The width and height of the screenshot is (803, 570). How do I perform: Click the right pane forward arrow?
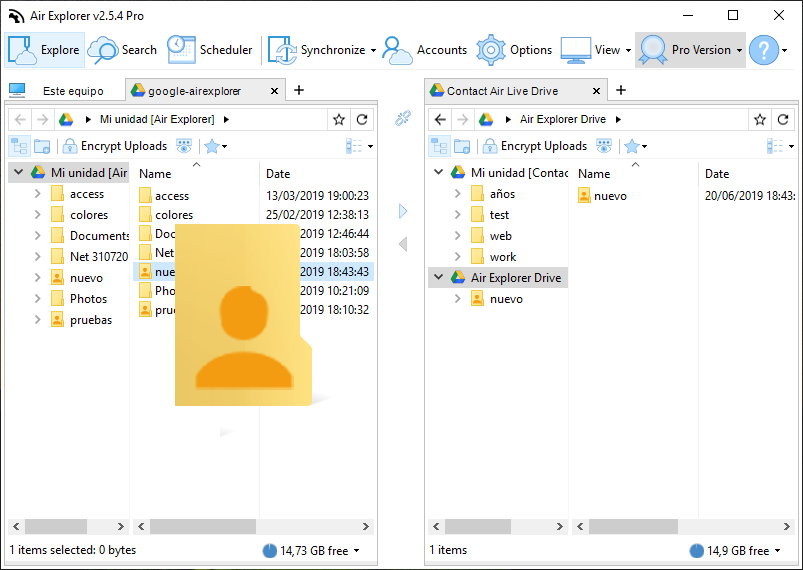462,119
